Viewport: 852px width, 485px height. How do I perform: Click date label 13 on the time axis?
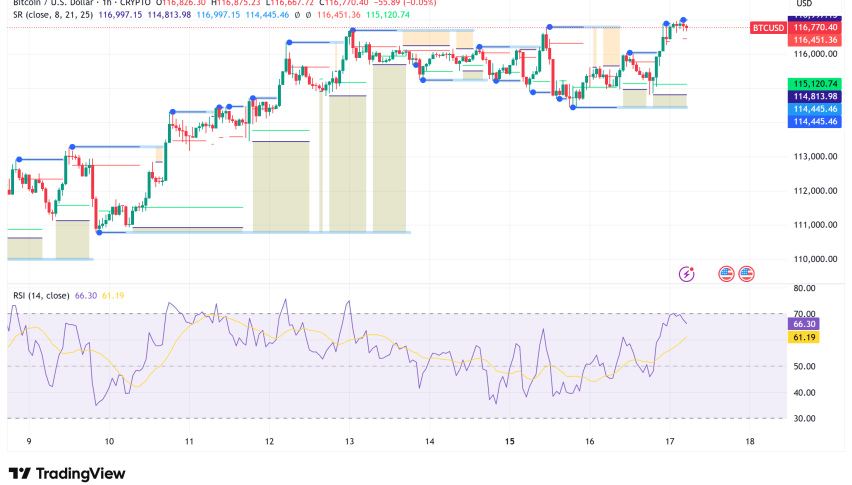tap(349, 442)
